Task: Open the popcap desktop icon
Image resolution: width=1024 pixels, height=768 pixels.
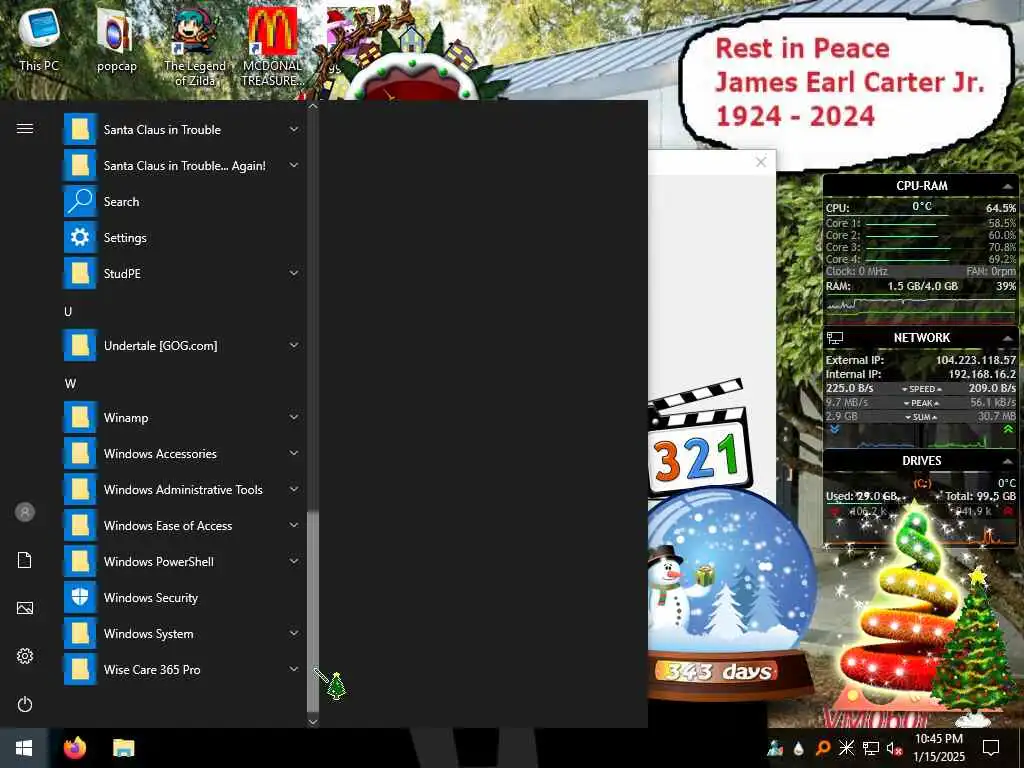Action: tap(116, 39)
